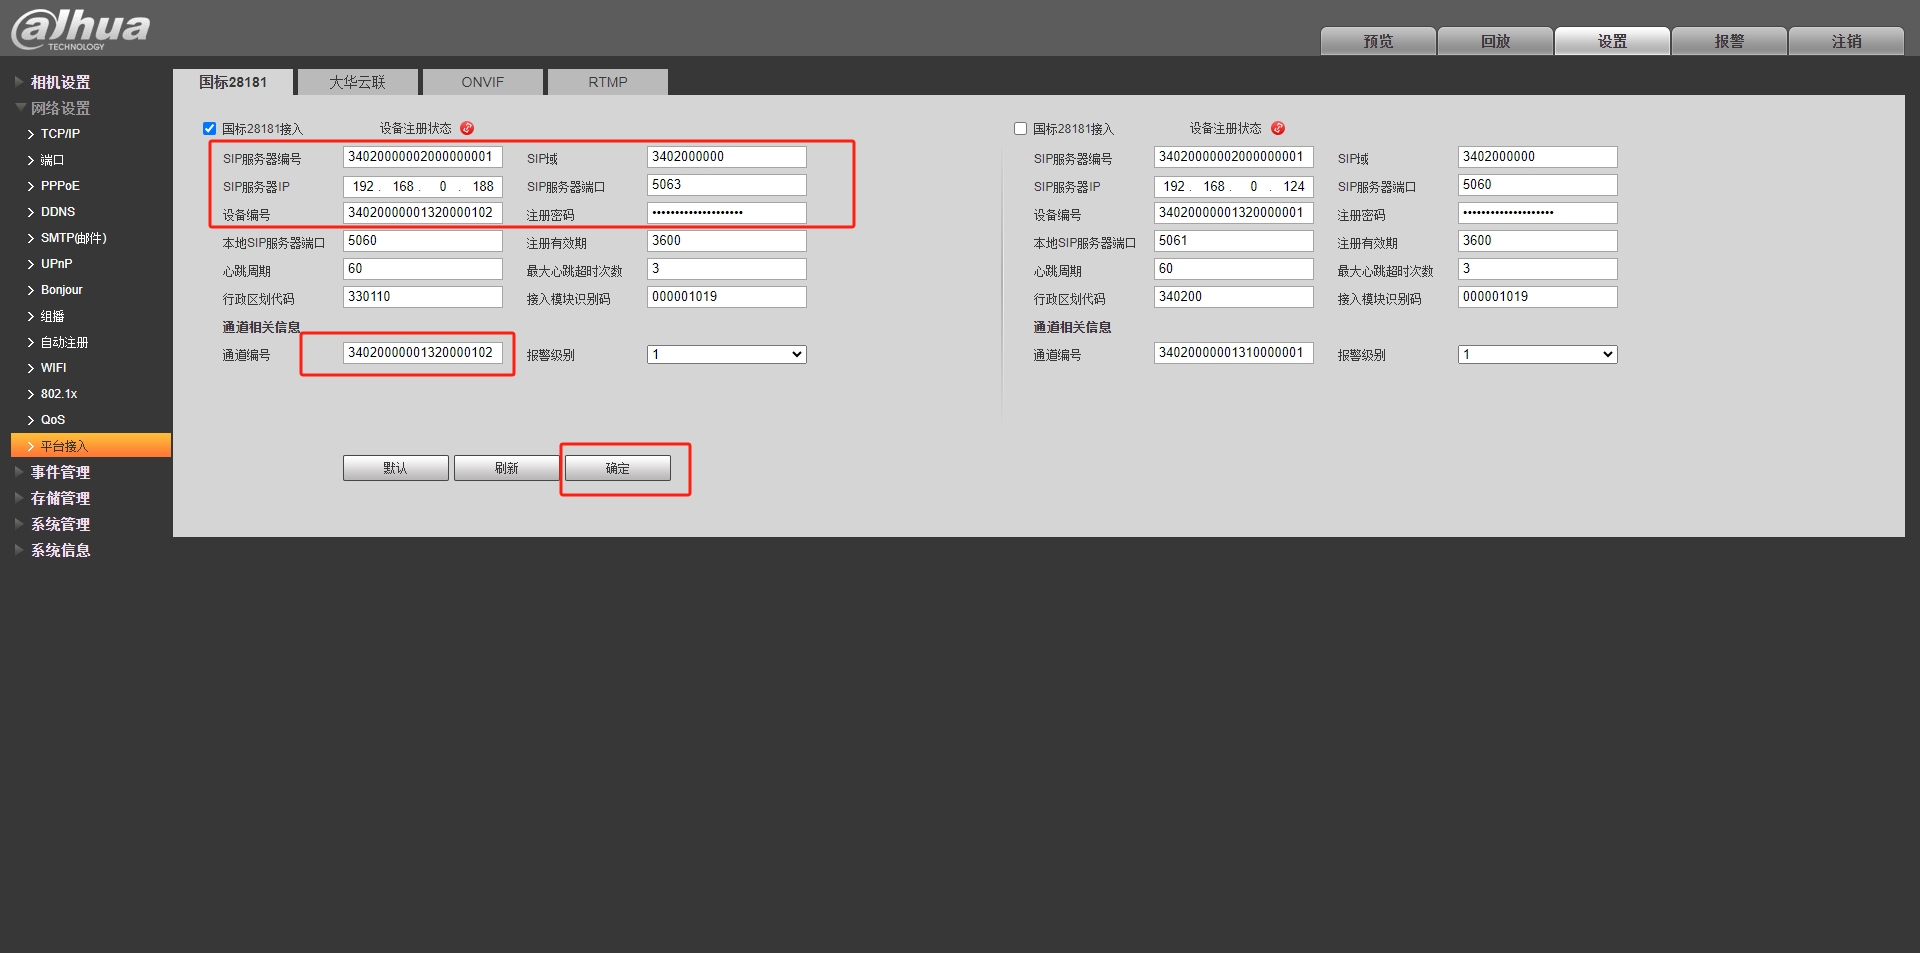Viewport: 1920px width, 953px height.
Task: Open the RTMP tab
Action: [607, 82]
